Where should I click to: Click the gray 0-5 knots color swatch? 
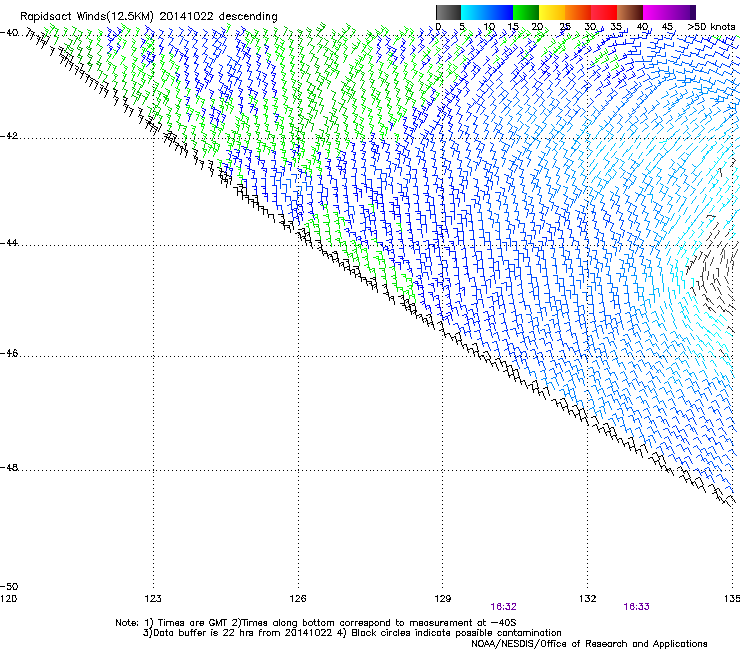448,12
